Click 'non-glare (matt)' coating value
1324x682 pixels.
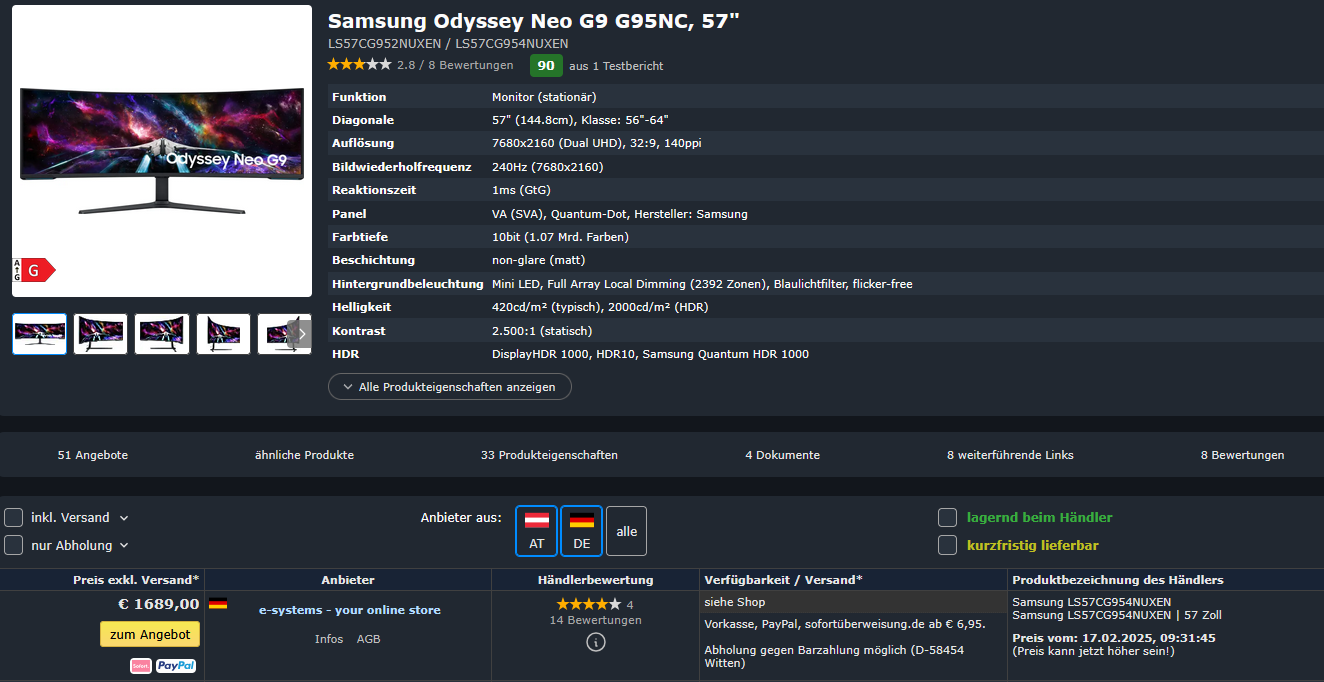pyautogui.click(x=539, y=260)
